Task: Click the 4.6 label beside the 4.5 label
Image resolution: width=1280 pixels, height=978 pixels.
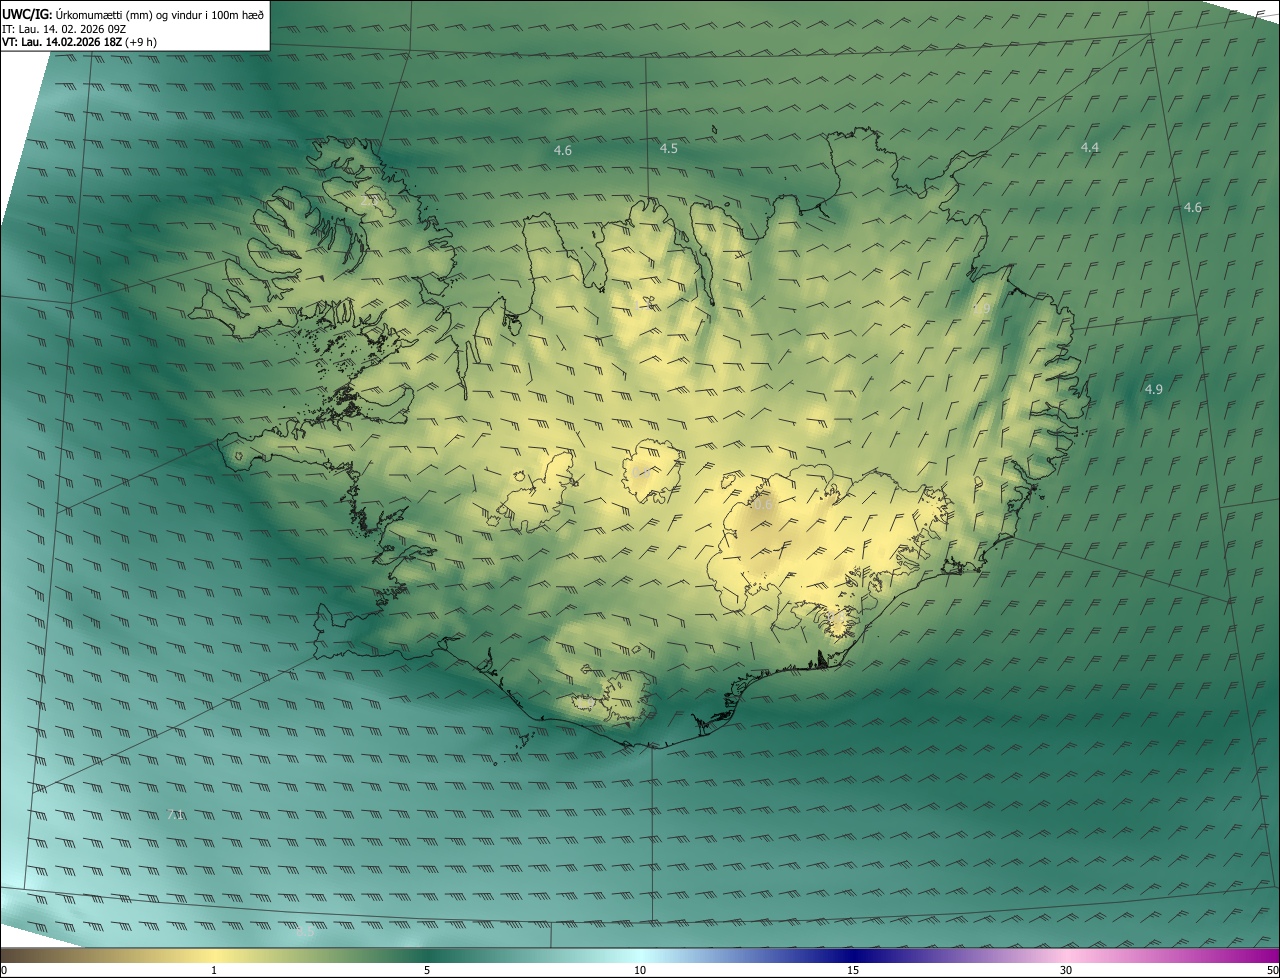Action: click(563, 150)
